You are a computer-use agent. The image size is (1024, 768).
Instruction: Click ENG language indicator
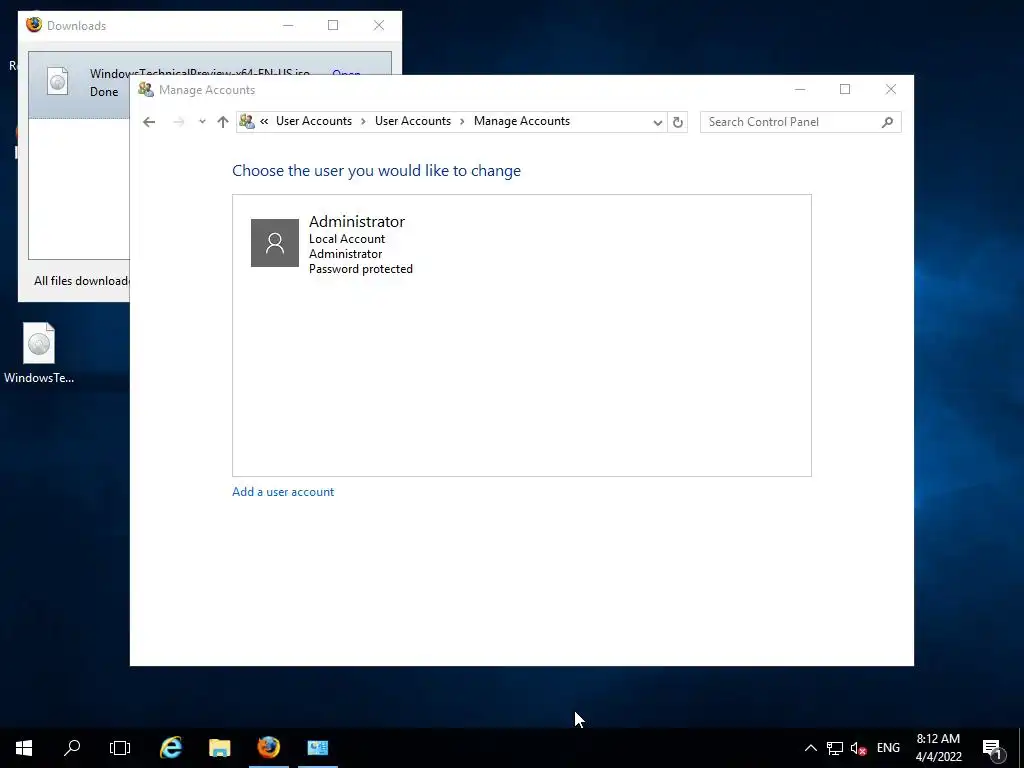point(888,748)
